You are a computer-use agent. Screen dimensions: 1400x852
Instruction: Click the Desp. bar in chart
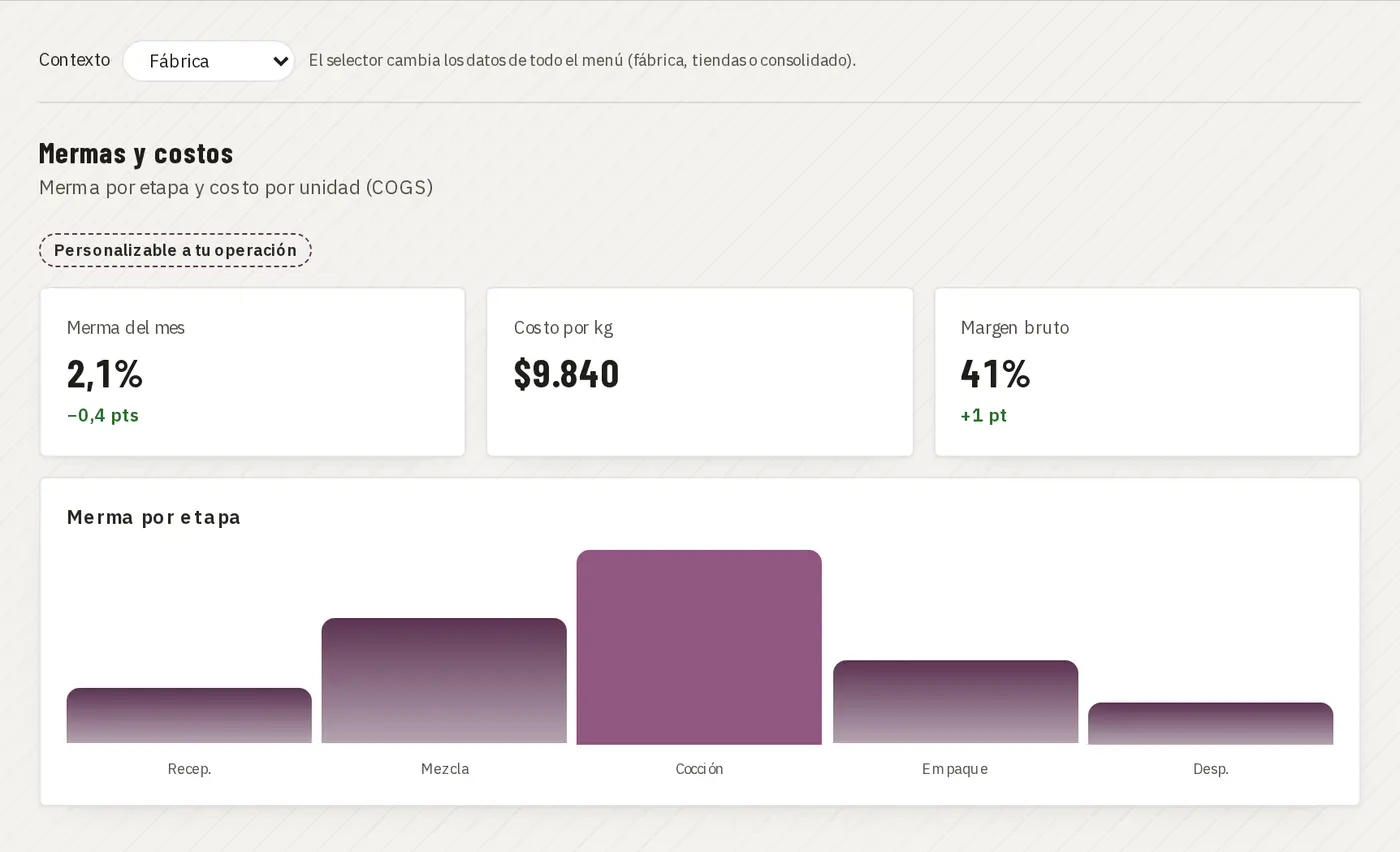click(x=1210, y=724)
